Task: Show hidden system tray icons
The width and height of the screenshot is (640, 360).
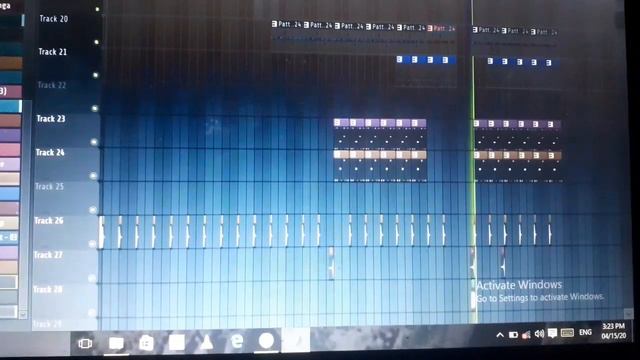Action: [x=500, y=335]
